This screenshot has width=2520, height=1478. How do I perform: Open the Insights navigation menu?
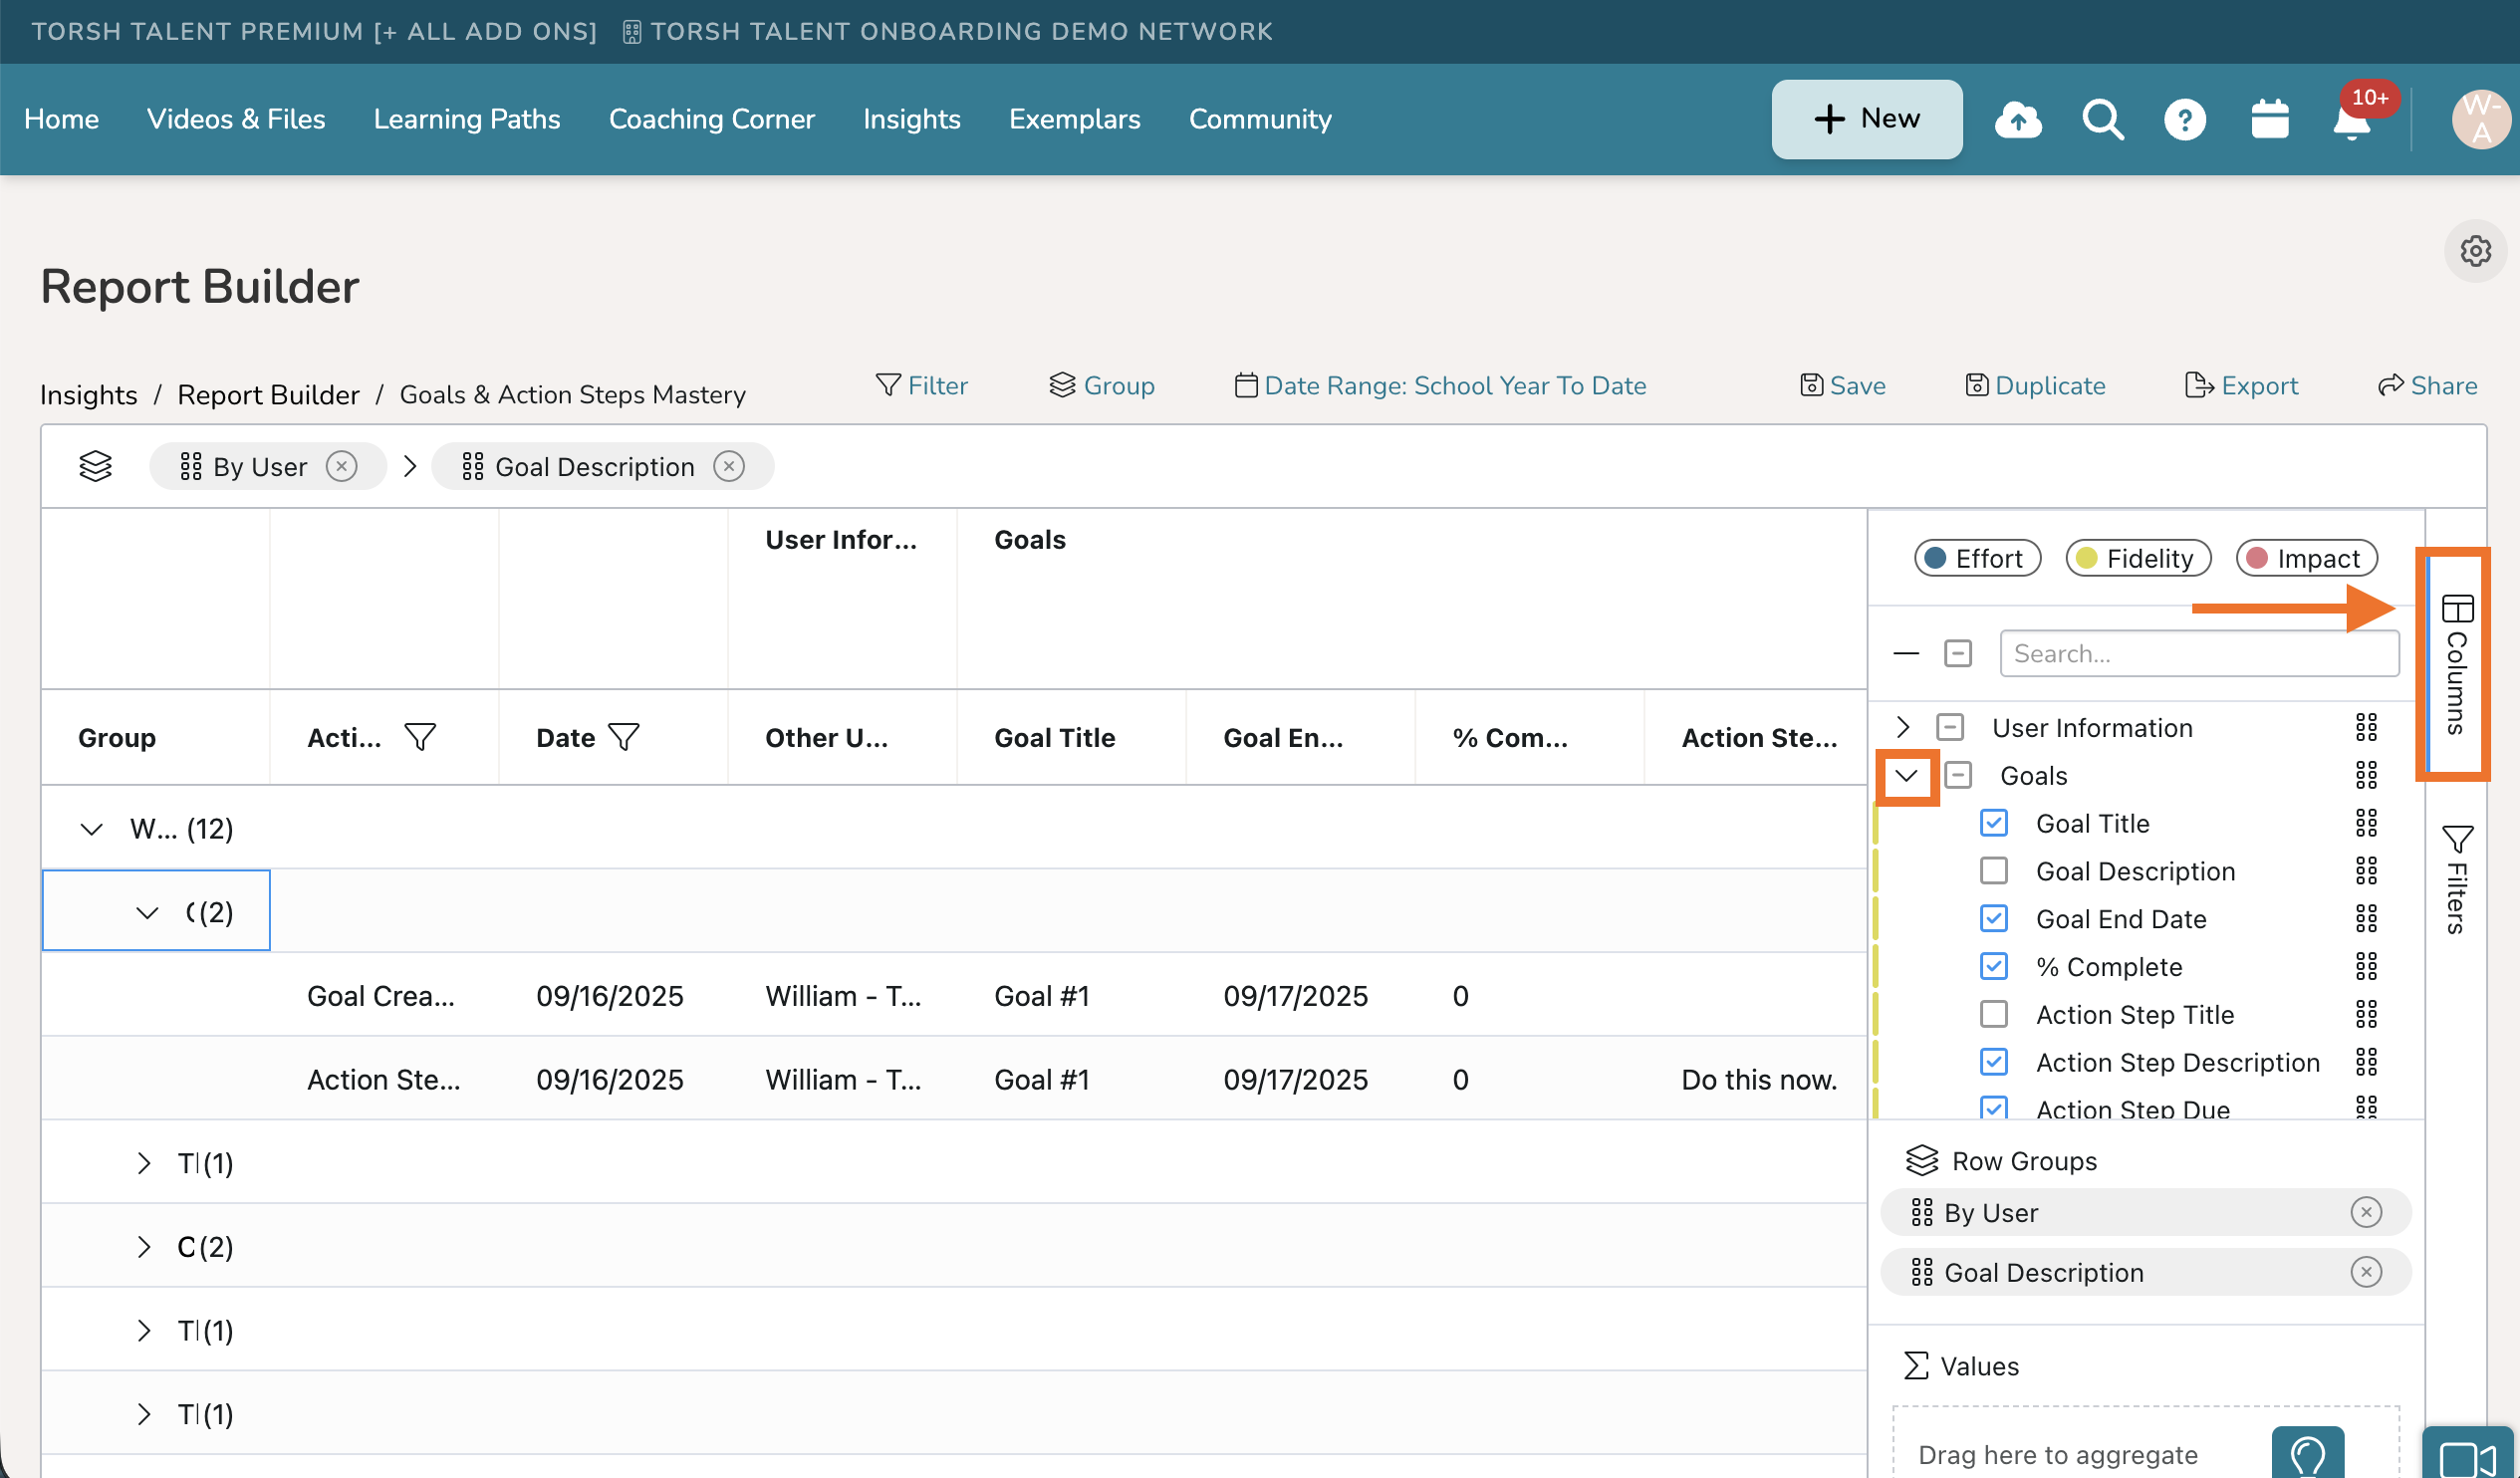pos(911,119)
